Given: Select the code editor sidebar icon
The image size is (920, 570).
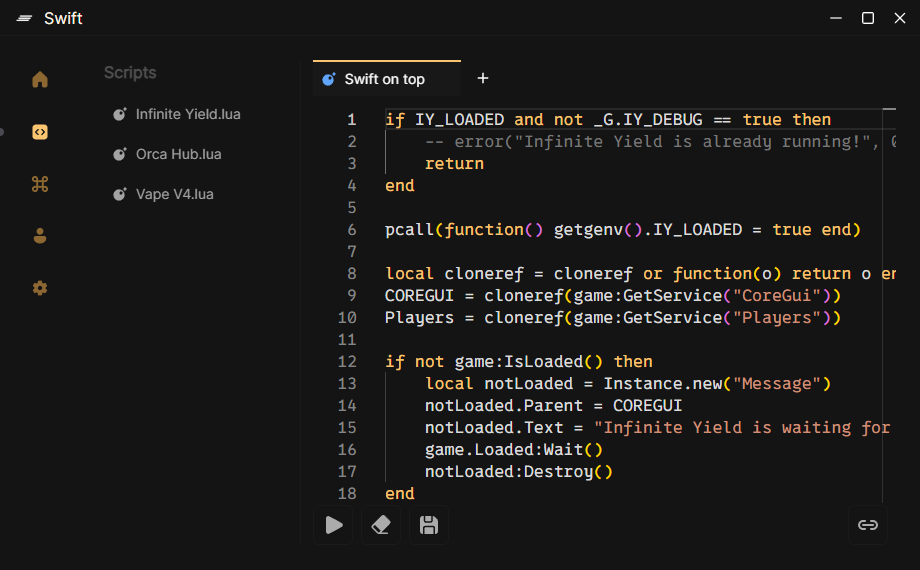Looking at the screenshot, I should point(40,132).
